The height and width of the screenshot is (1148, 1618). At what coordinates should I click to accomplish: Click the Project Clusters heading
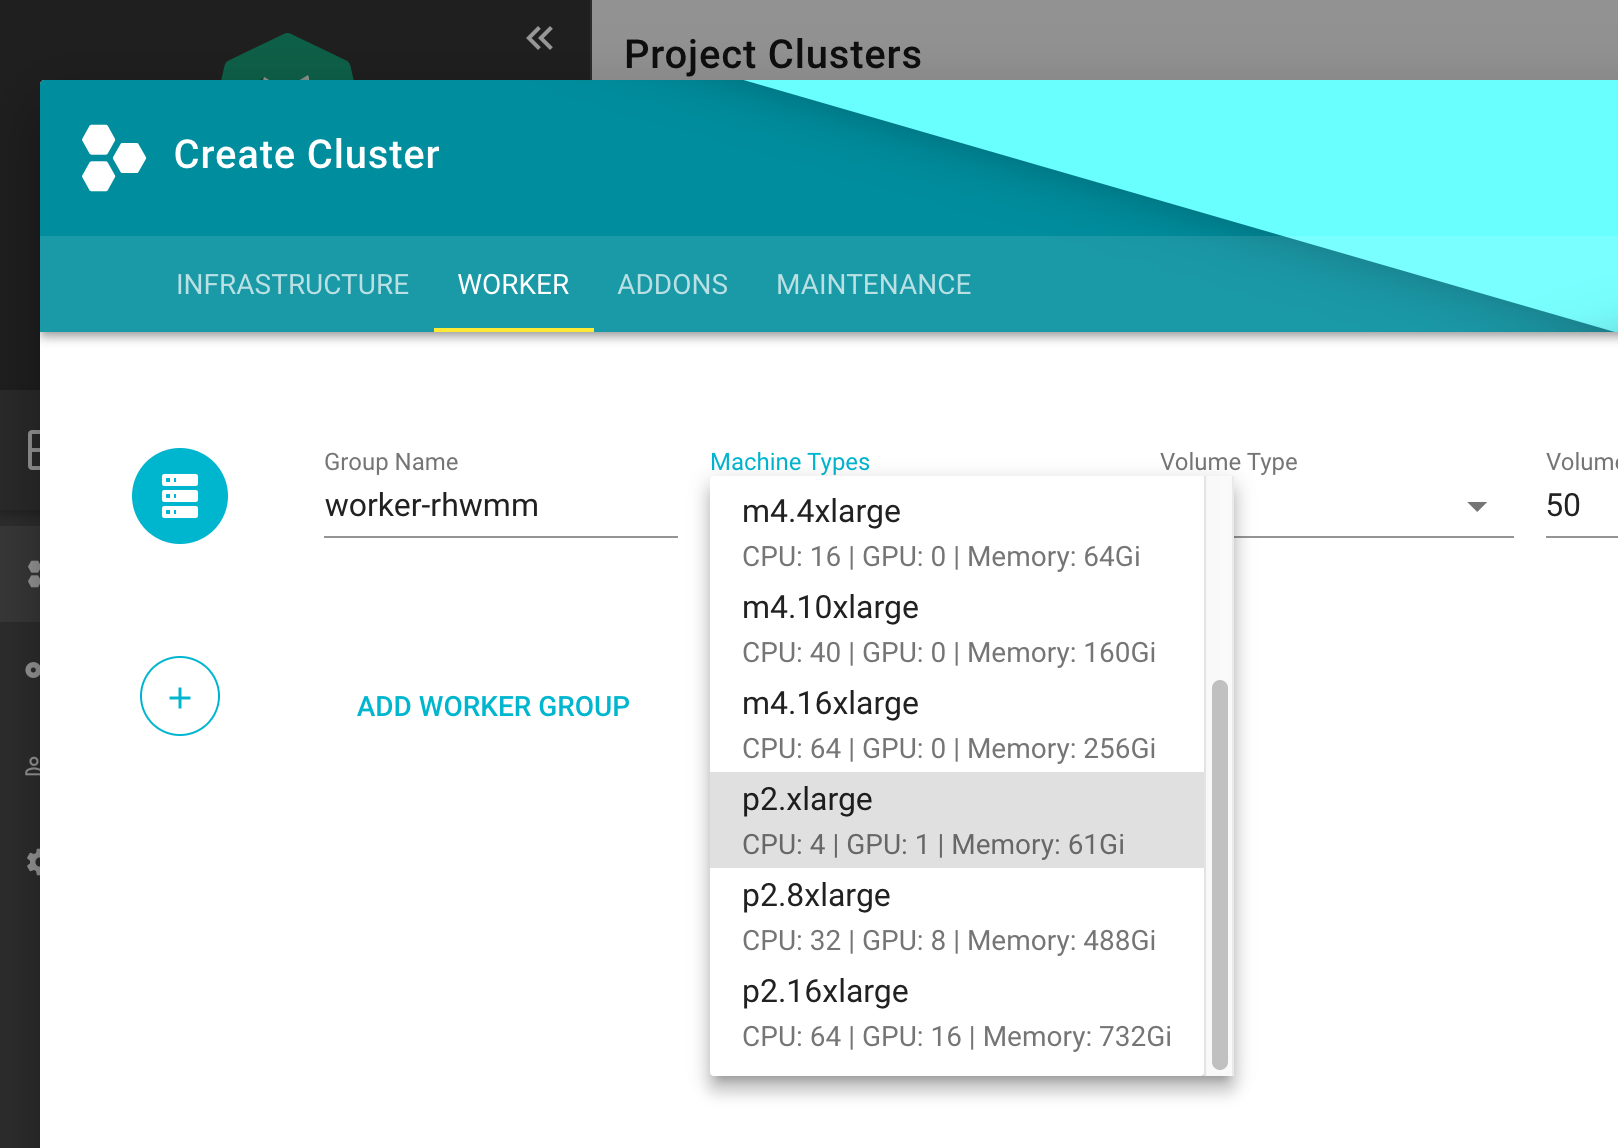[772, 54]
